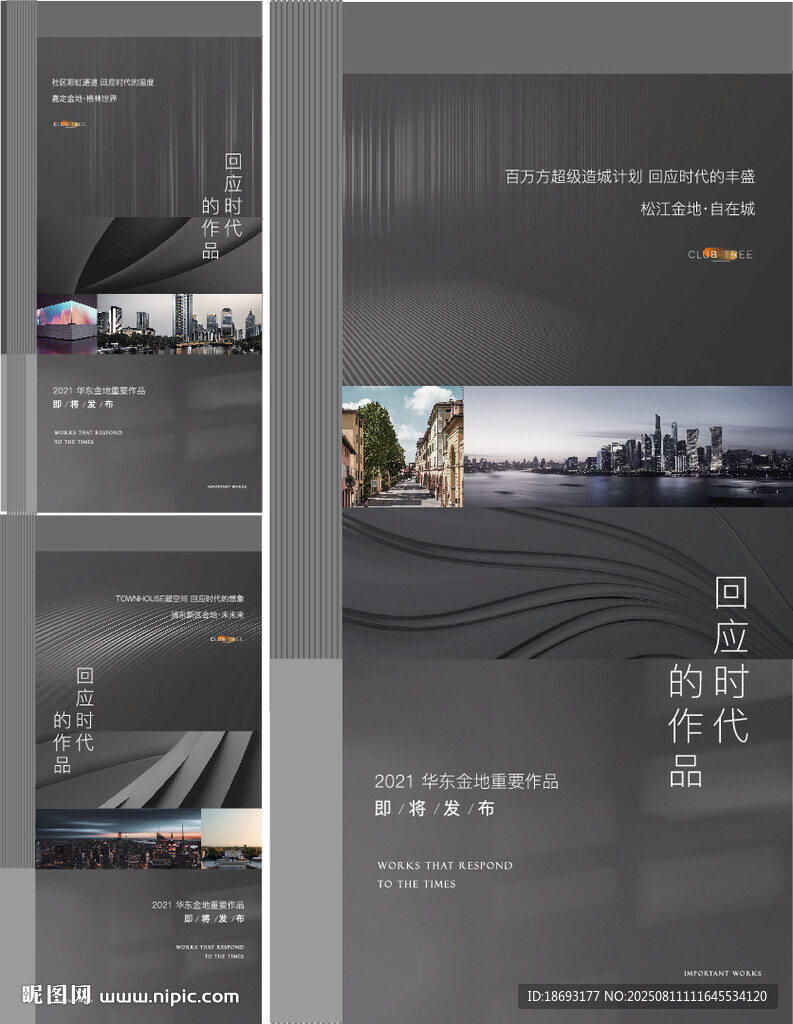
Task: Click '即/将/发/布' in the 格林世界 poster
Action: (83, 404)
